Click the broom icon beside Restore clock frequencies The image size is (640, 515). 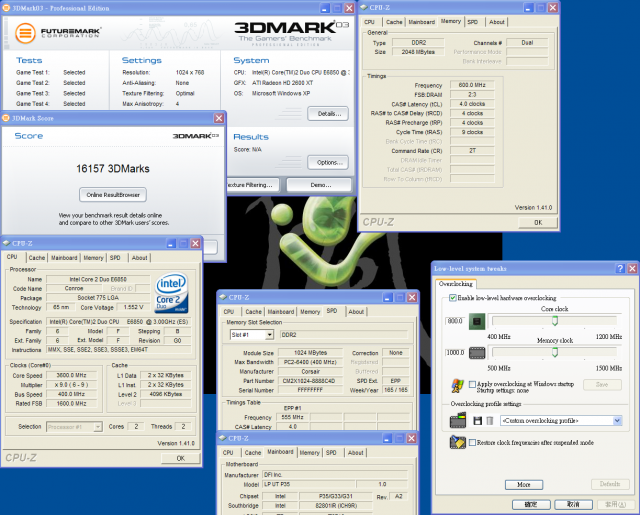pyautogui.click(x=458, y=442)
